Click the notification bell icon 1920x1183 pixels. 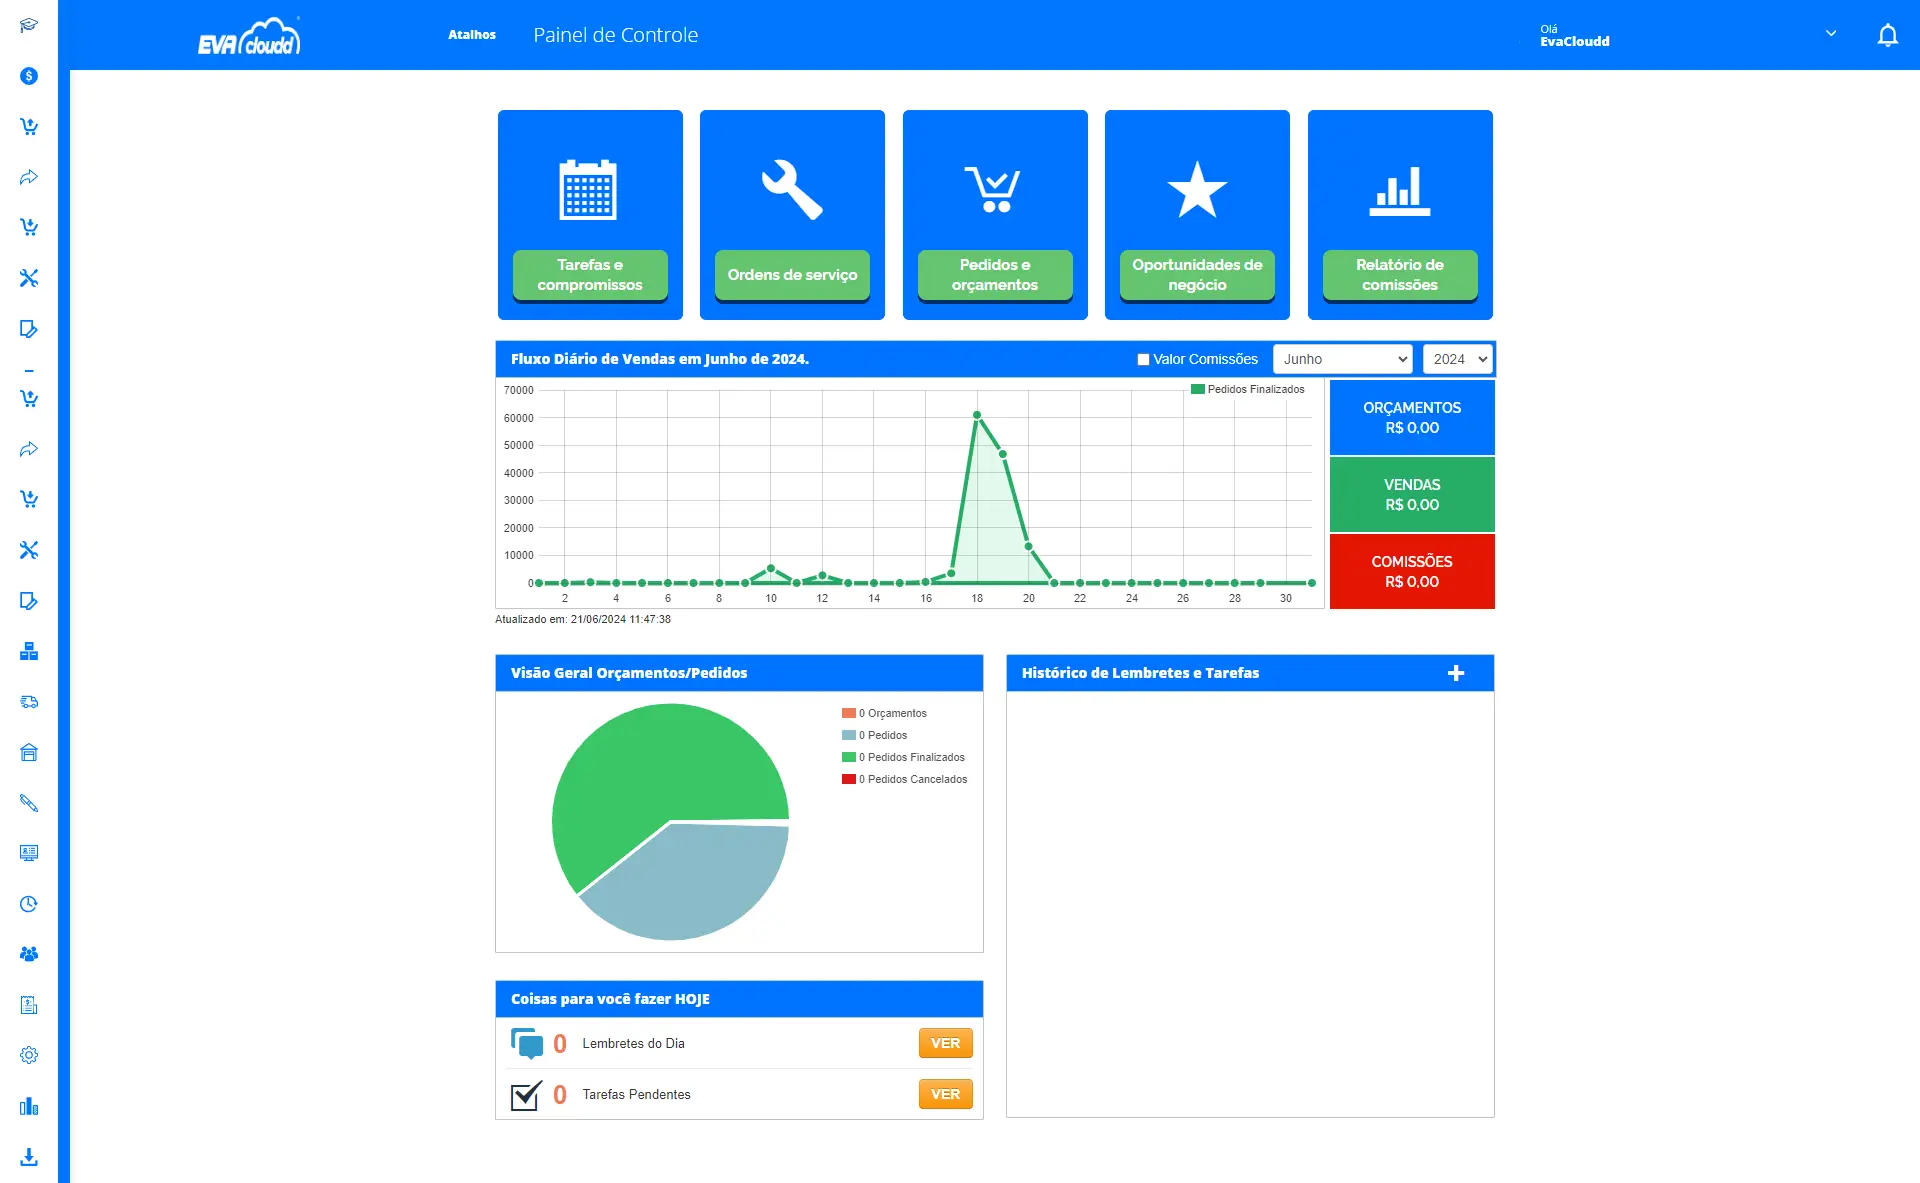pos(1887,36)
